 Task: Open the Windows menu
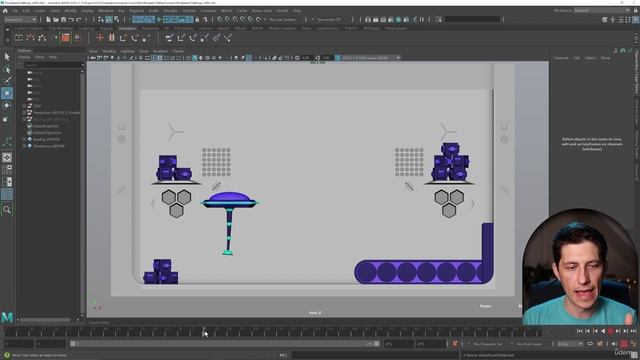106,11
